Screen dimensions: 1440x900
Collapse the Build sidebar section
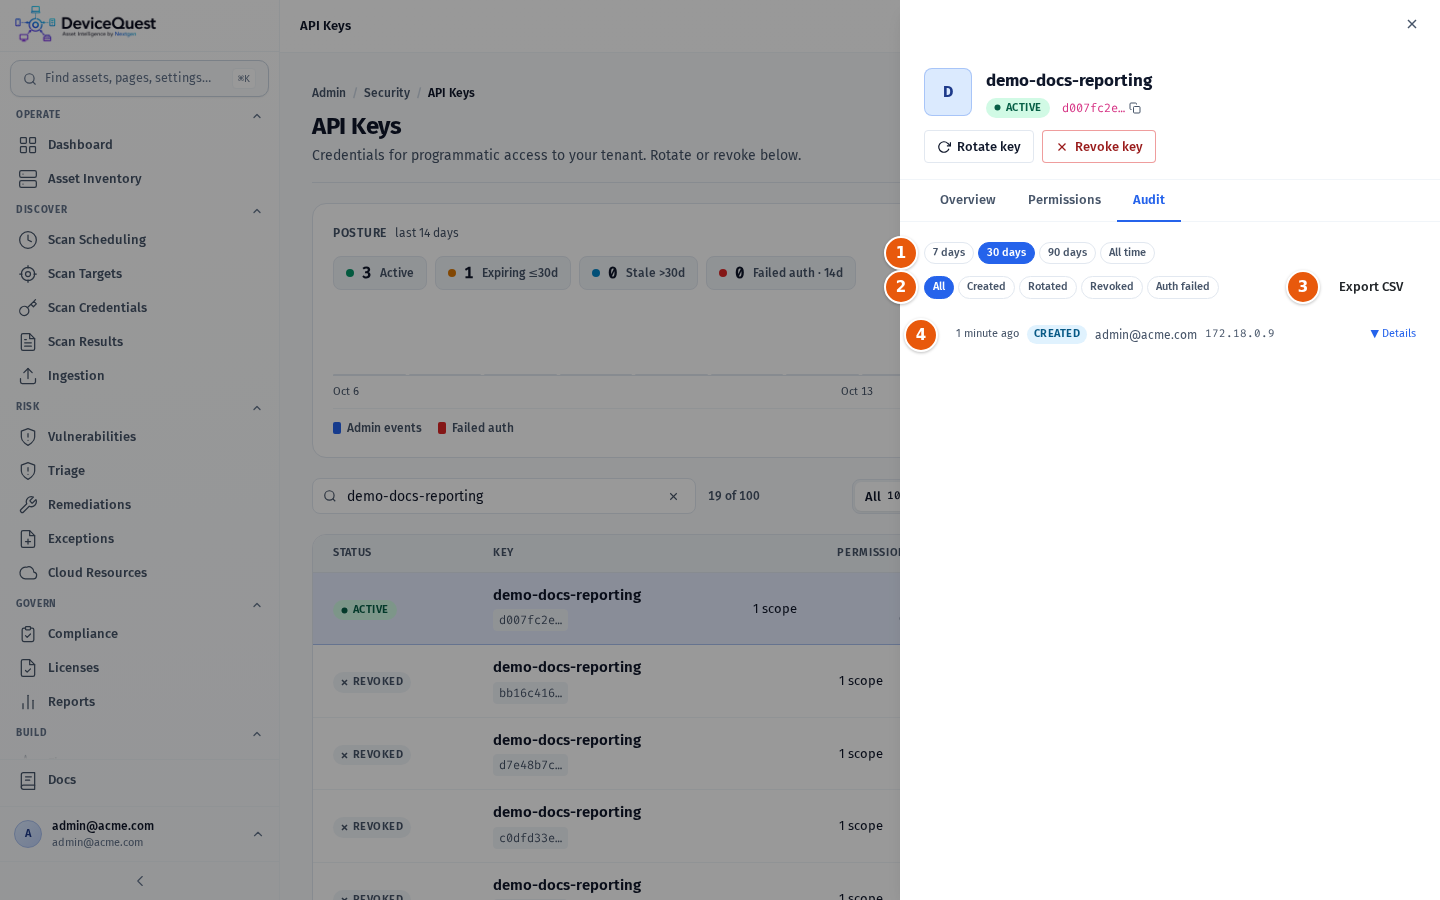[x=257, y=734]
